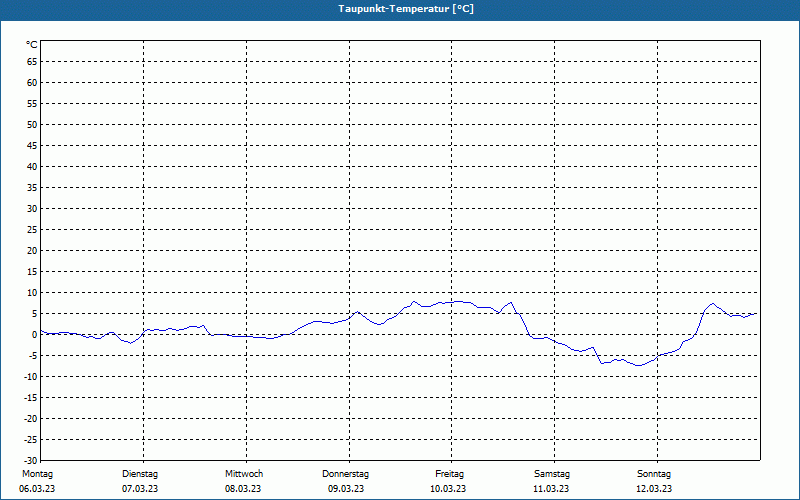Image resolution: width=800 pixels, height=500 pixels.
Task: Click the 10.03.23 date label
Action: click(x=448, y=489)
